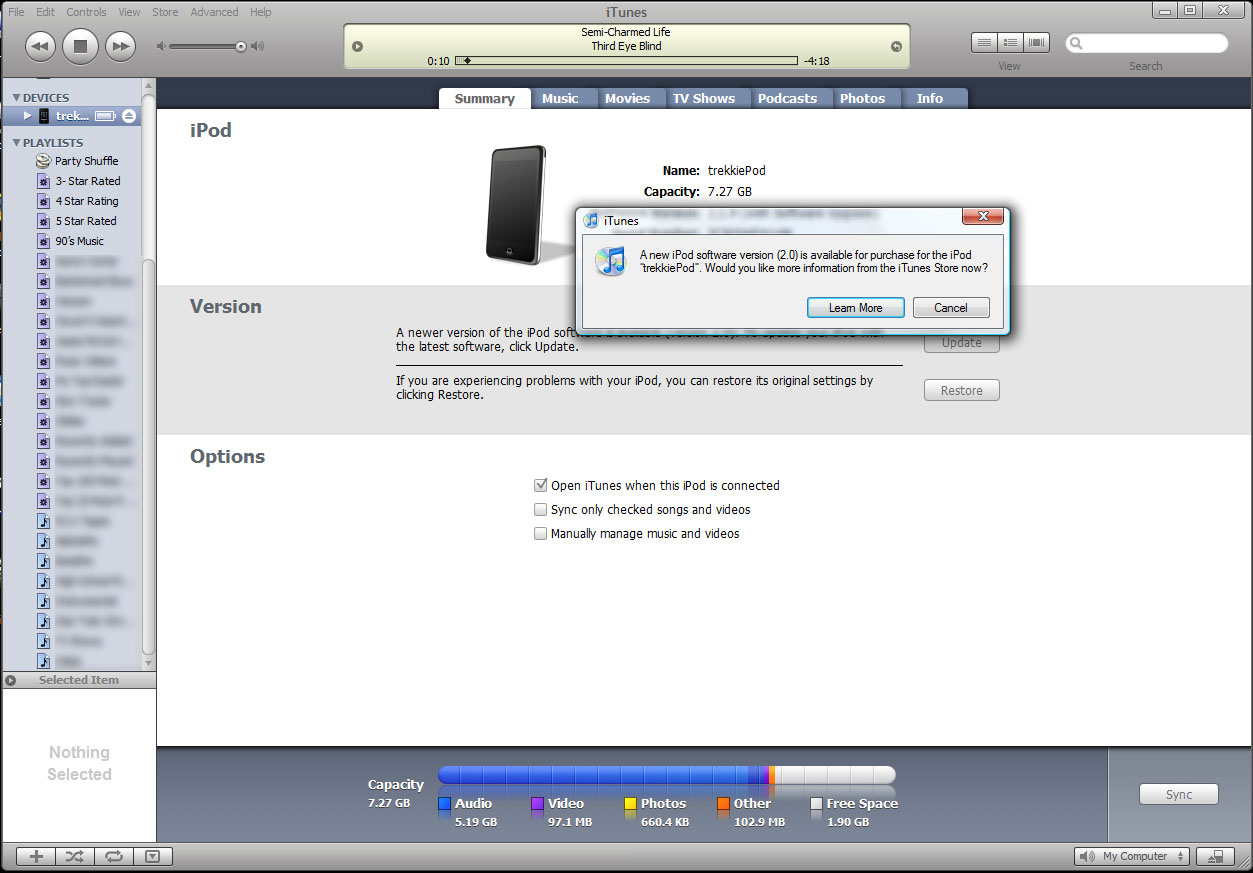This screenshot has width=1253, height=873.
Task: Select the 4 Star Rating playlist
Action: click(86, 201)
